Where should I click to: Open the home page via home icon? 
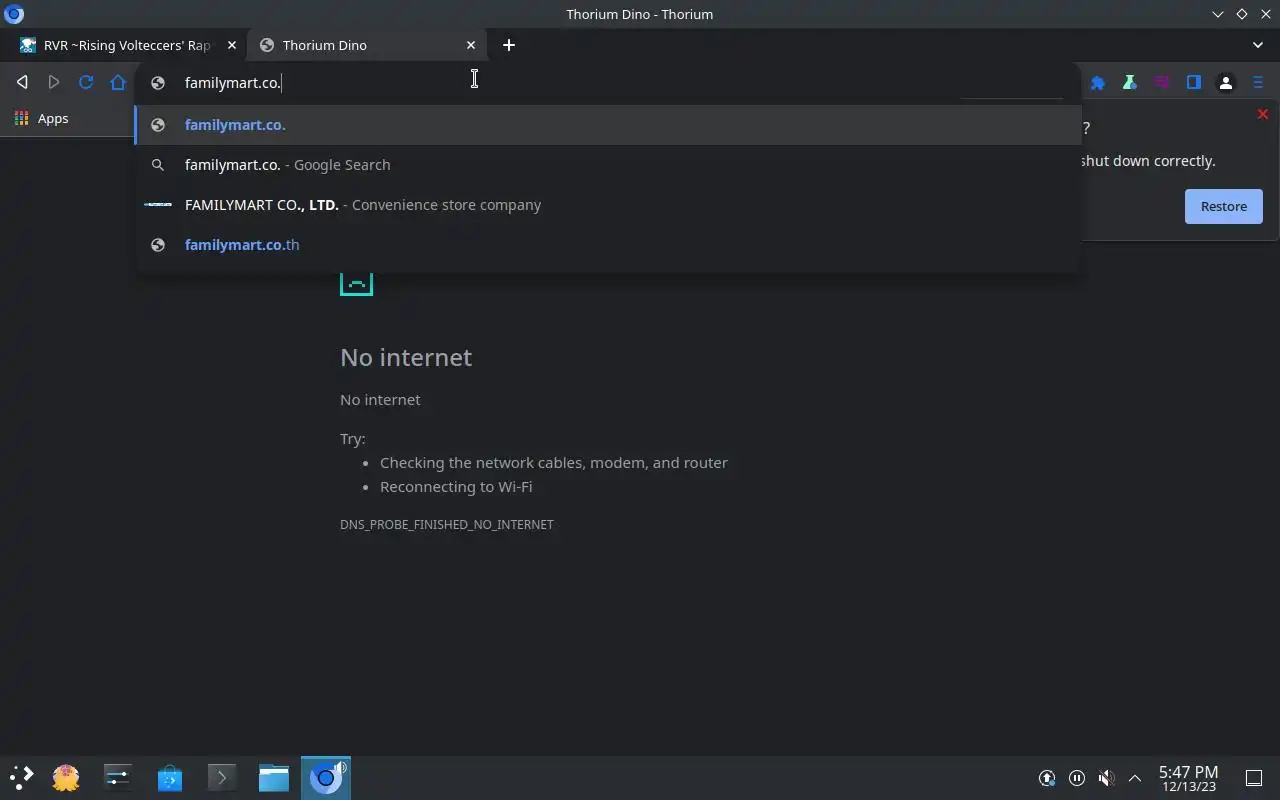(x=118, y=83)
